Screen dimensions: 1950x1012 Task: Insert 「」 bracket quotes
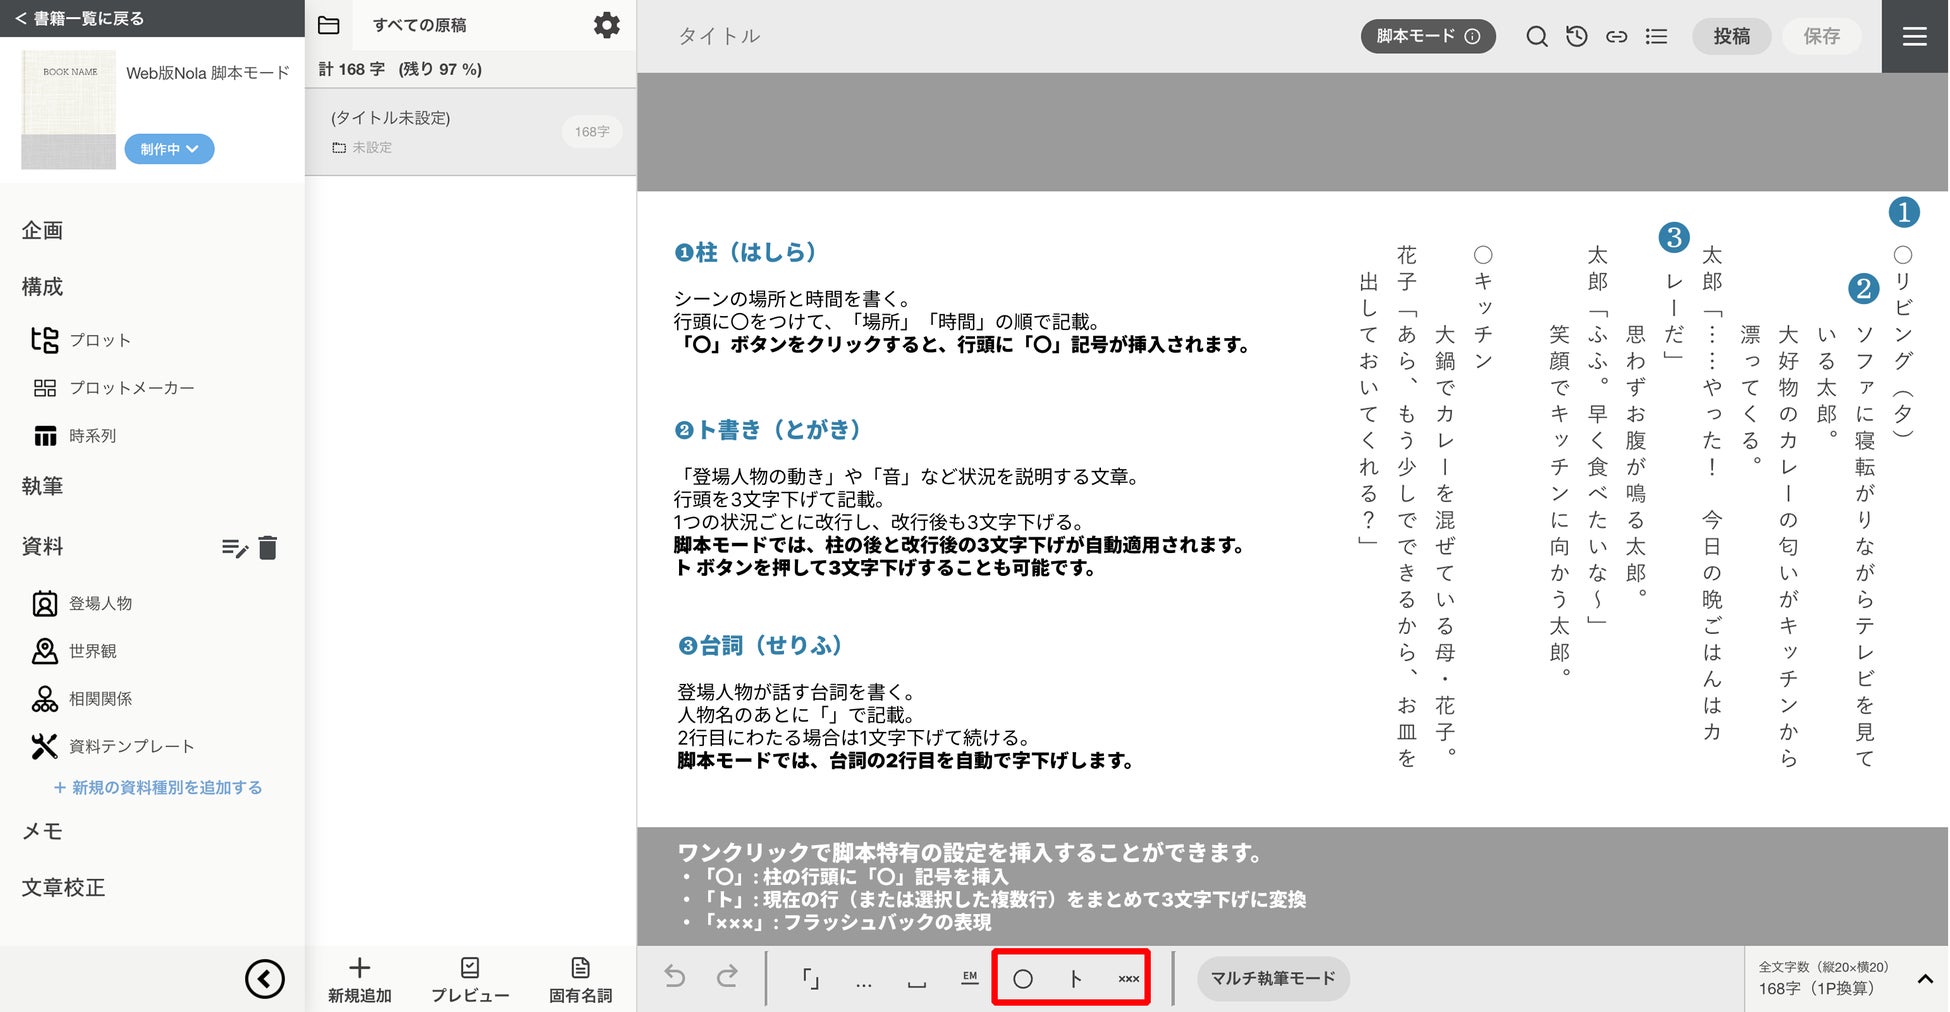click(811, 979)
